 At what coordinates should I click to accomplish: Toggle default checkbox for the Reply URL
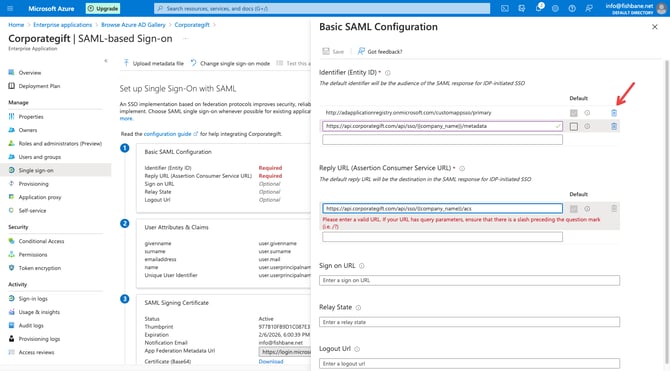[x=573, y=209]
